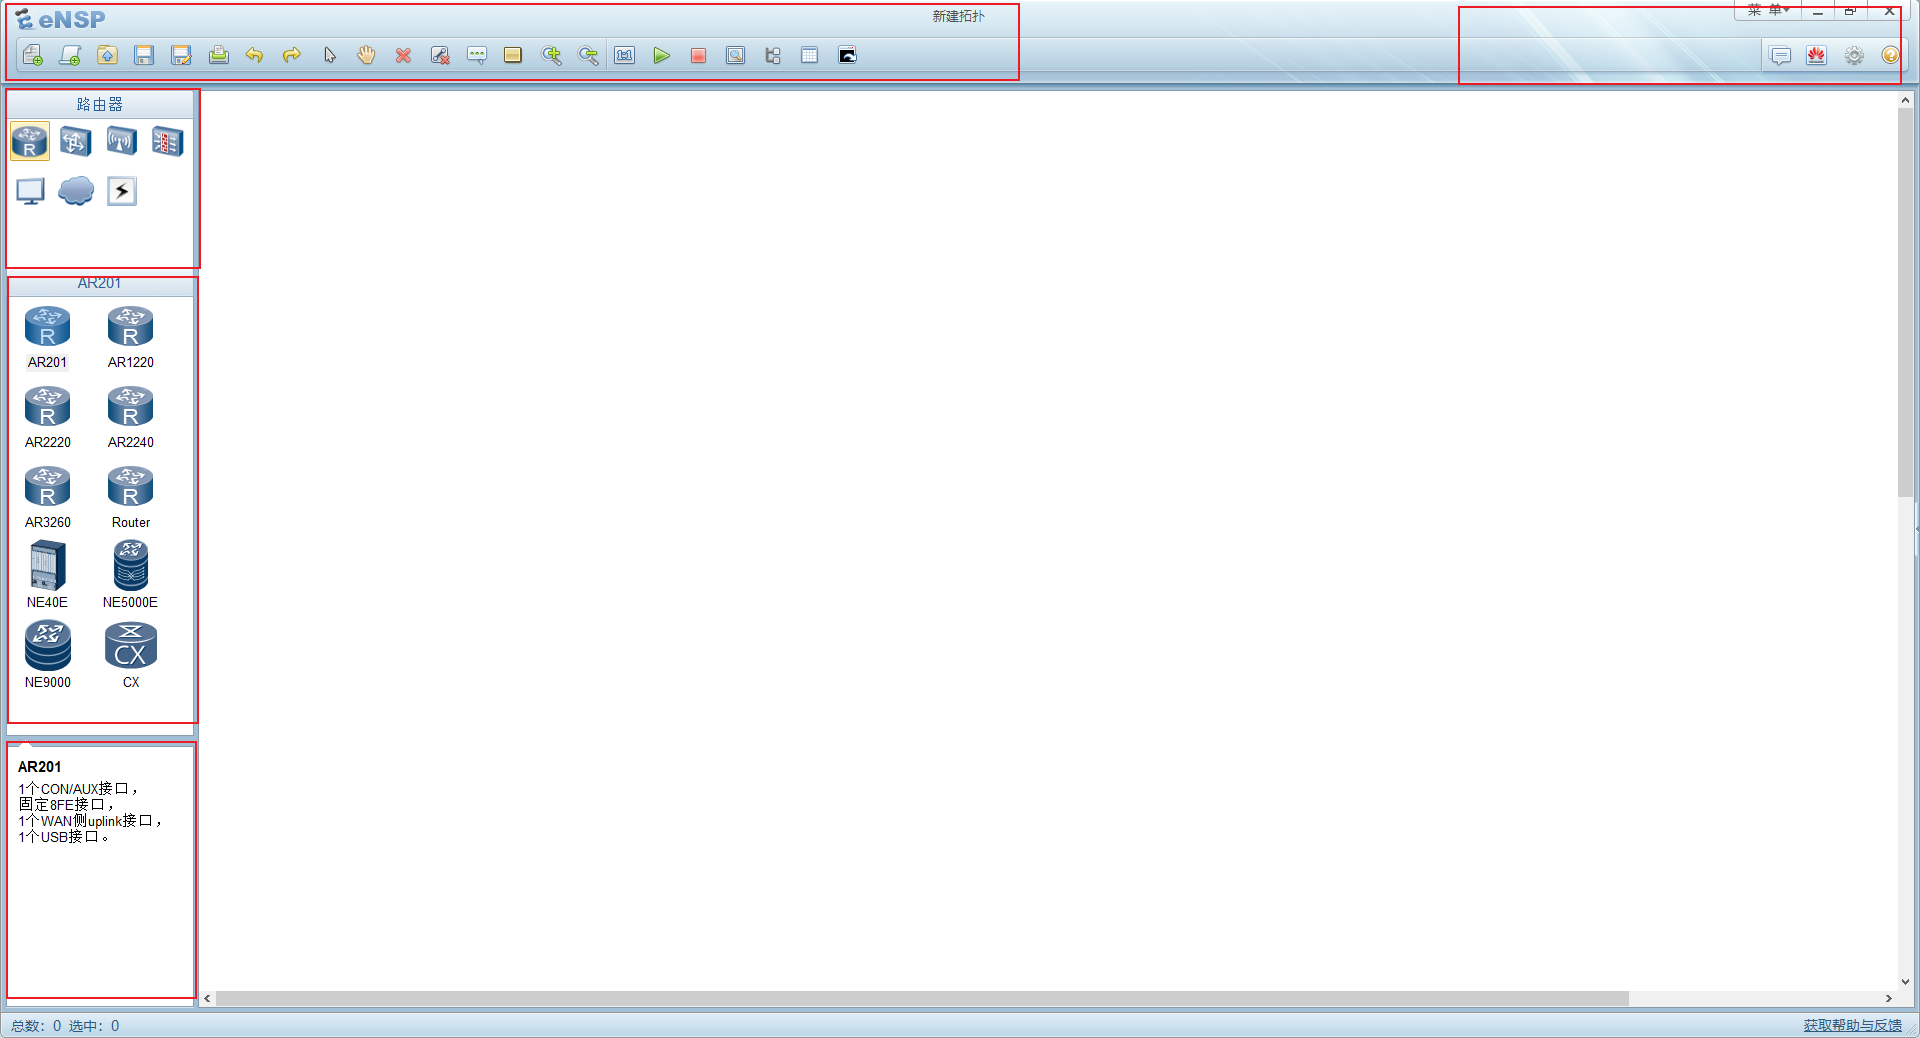Click the canvas horizontal scrollbar thumb
The width and height of the screenshot is (1920, 1038).
tap(922, 998)
